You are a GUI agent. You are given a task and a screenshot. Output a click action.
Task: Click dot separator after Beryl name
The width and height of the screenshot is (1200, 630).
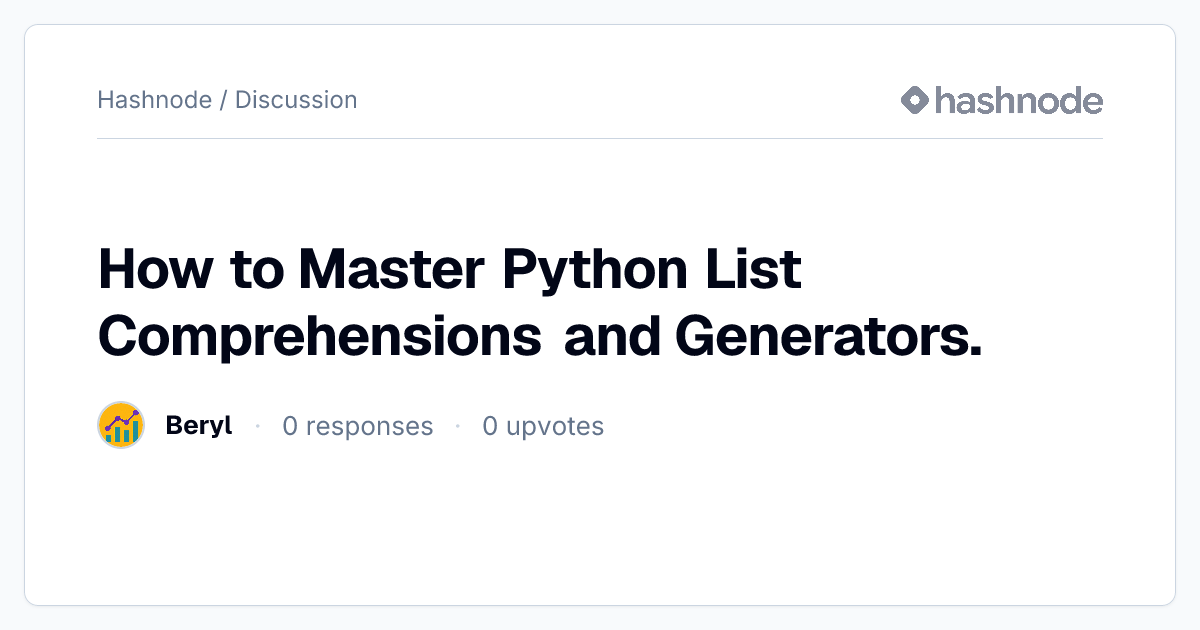click(x=258, y=427)
